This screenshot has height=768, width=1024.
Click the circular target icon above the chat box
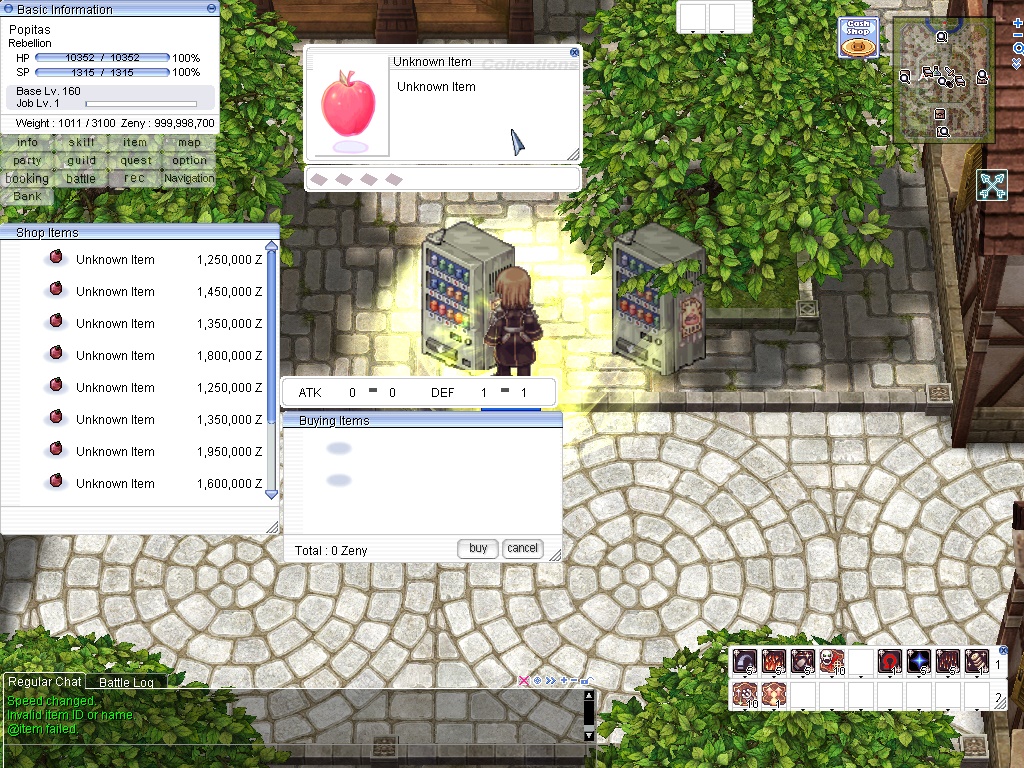coord(537,680)
